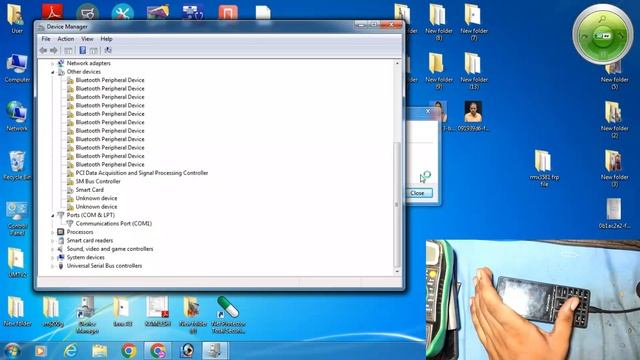Select the SM Bus Controller entry
This screenshot has height=360, width=640.
click(x=98, y=181)
